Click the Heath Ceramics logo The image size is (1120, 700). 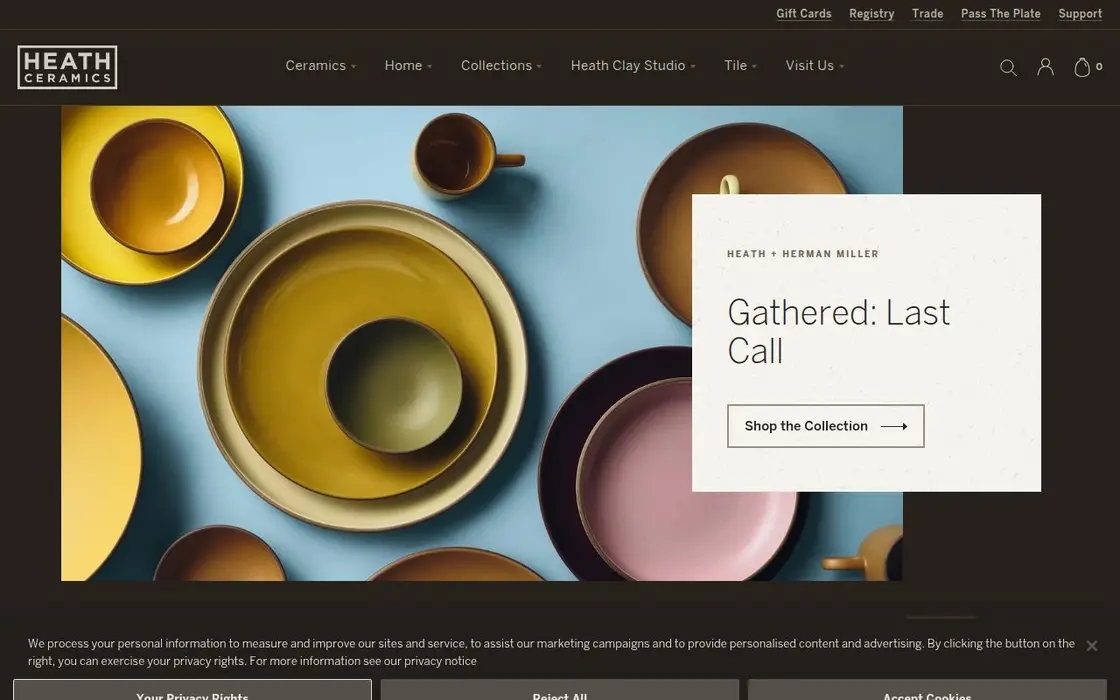(67, 67)
